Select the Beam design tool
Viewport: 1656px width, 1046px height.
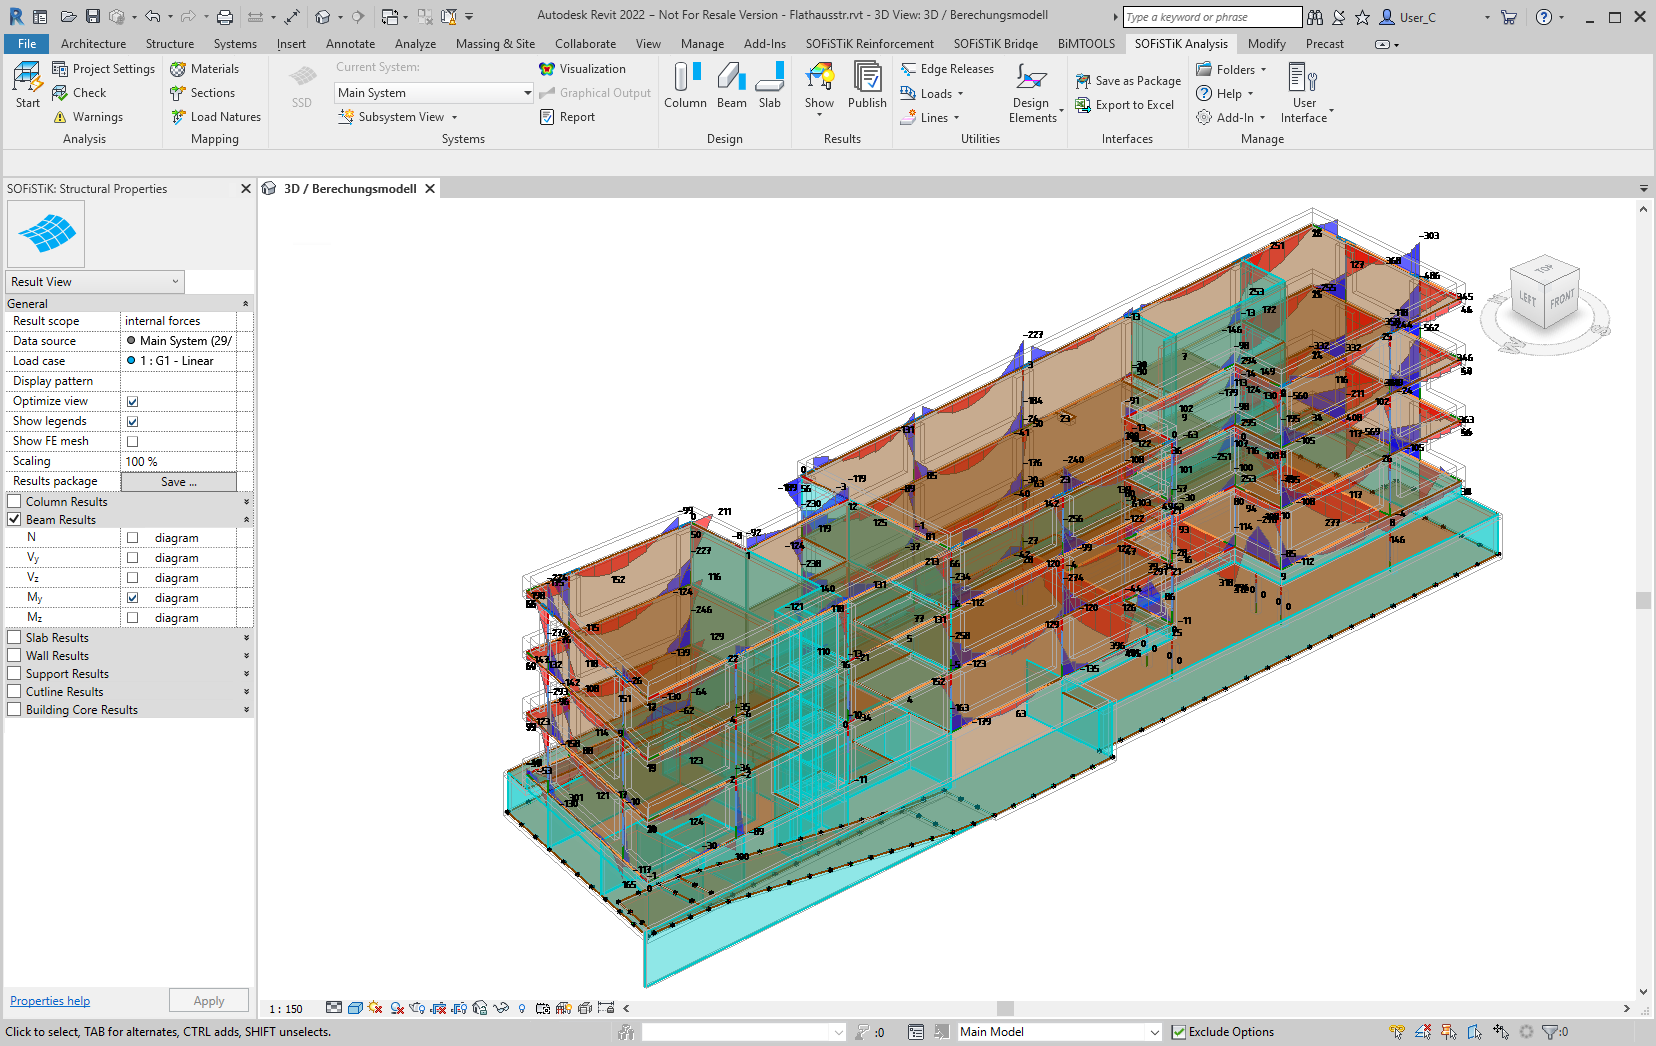(731, 84)
